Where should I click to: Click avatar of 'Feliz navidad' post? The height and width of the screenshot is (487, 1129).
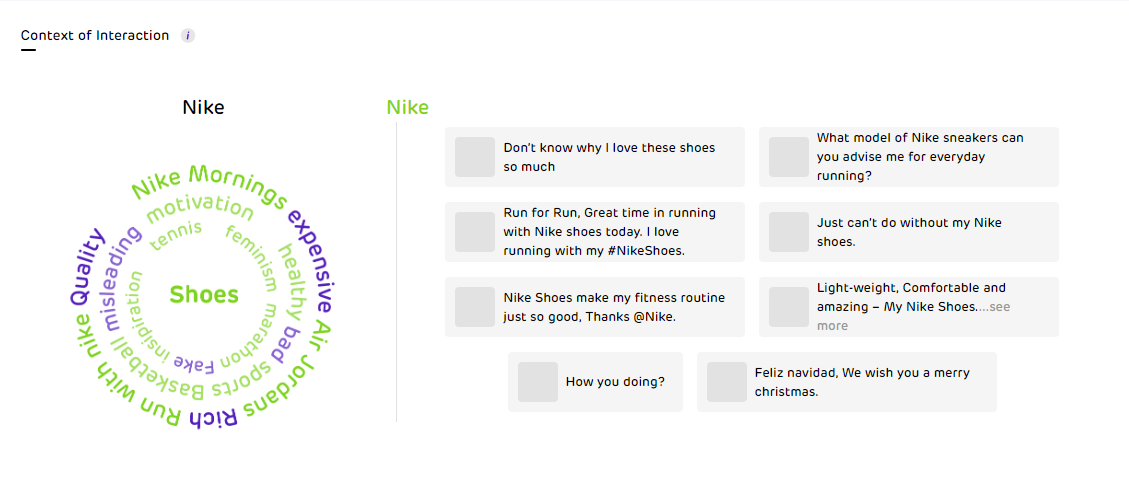pos(727,382)
